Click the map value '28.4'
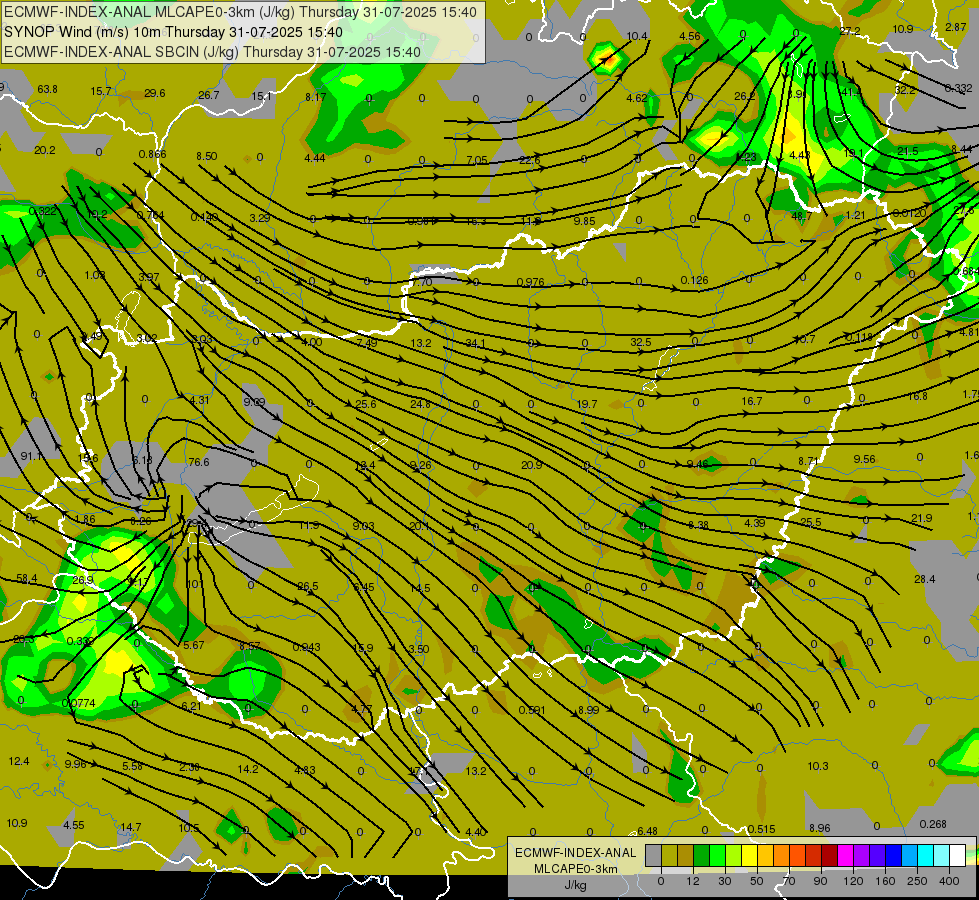Viewport: 979px width, 900px height. pyautogui.click(x=925, y=580)
